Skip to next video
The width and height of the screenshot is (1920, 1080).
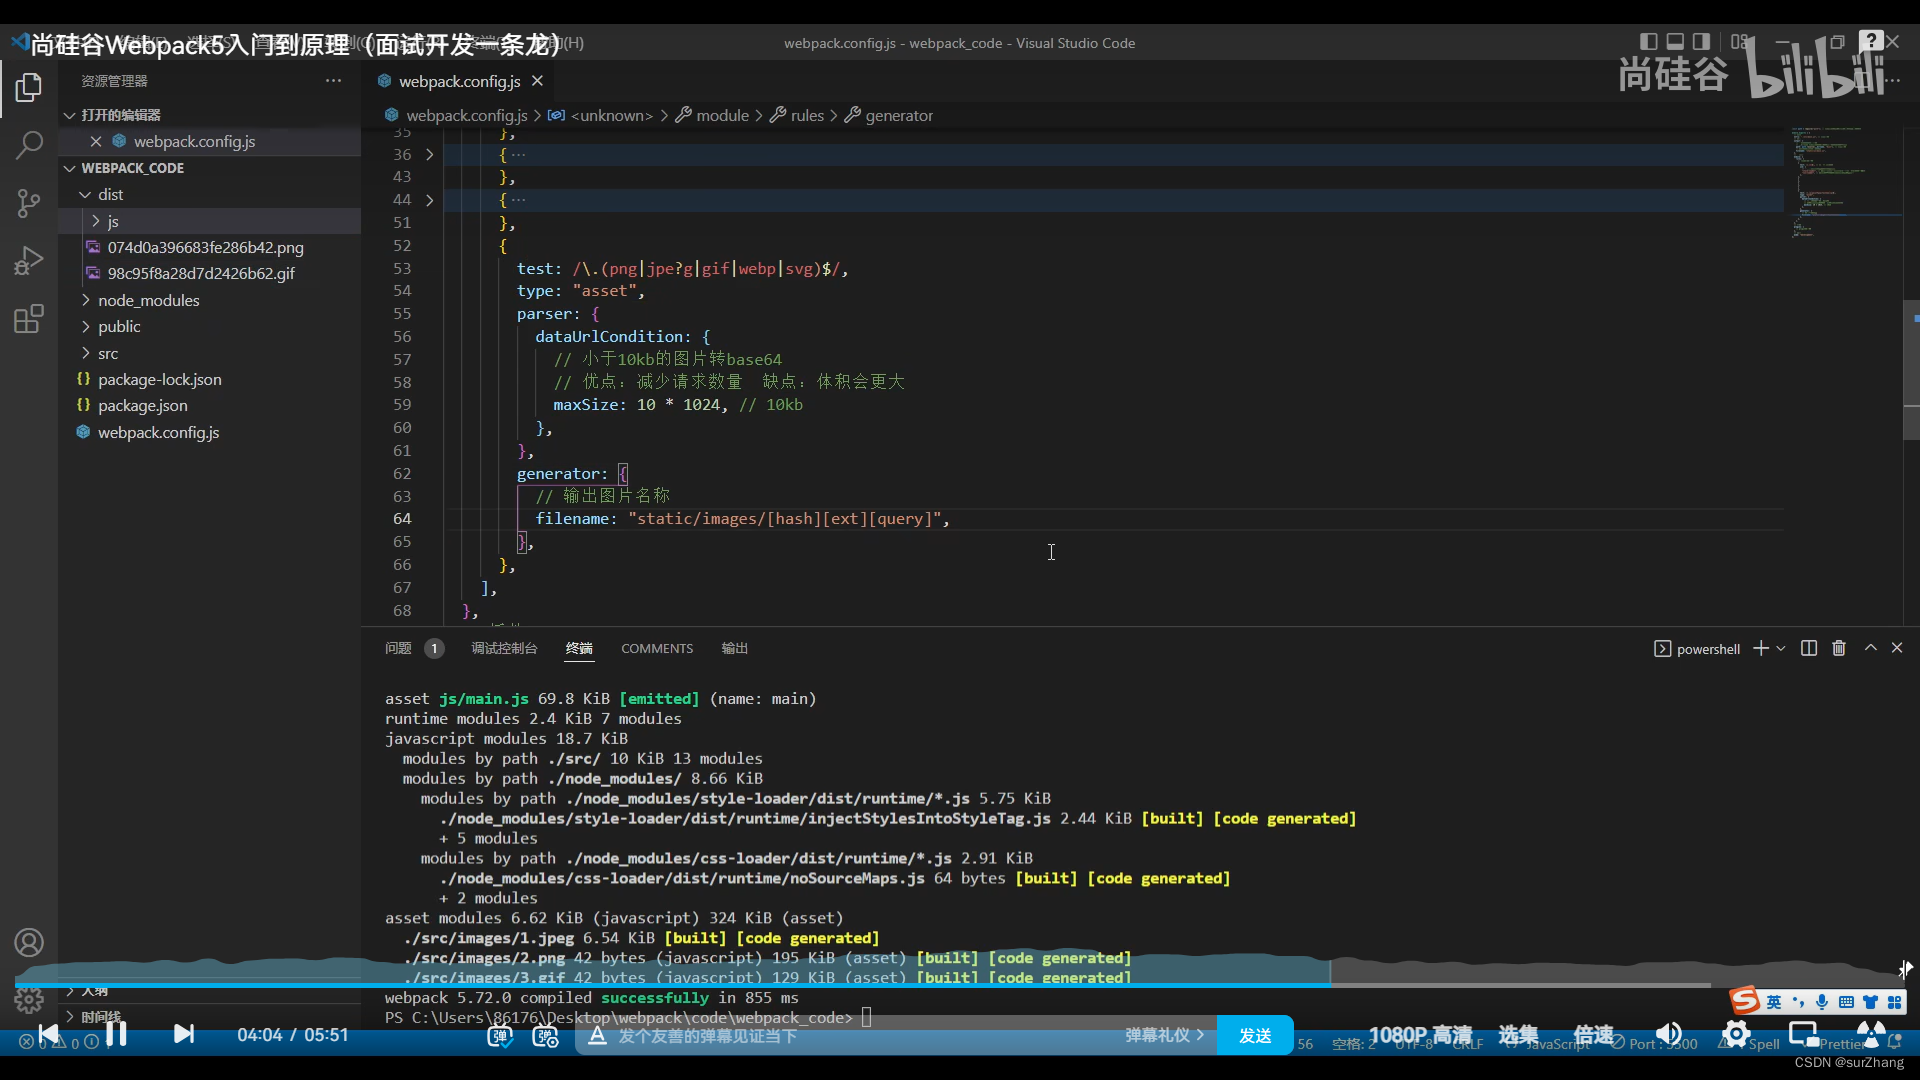[183, 1034]
